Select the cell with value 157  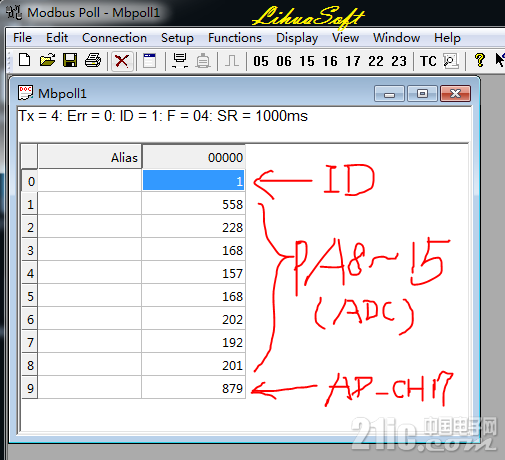[194, 273]
